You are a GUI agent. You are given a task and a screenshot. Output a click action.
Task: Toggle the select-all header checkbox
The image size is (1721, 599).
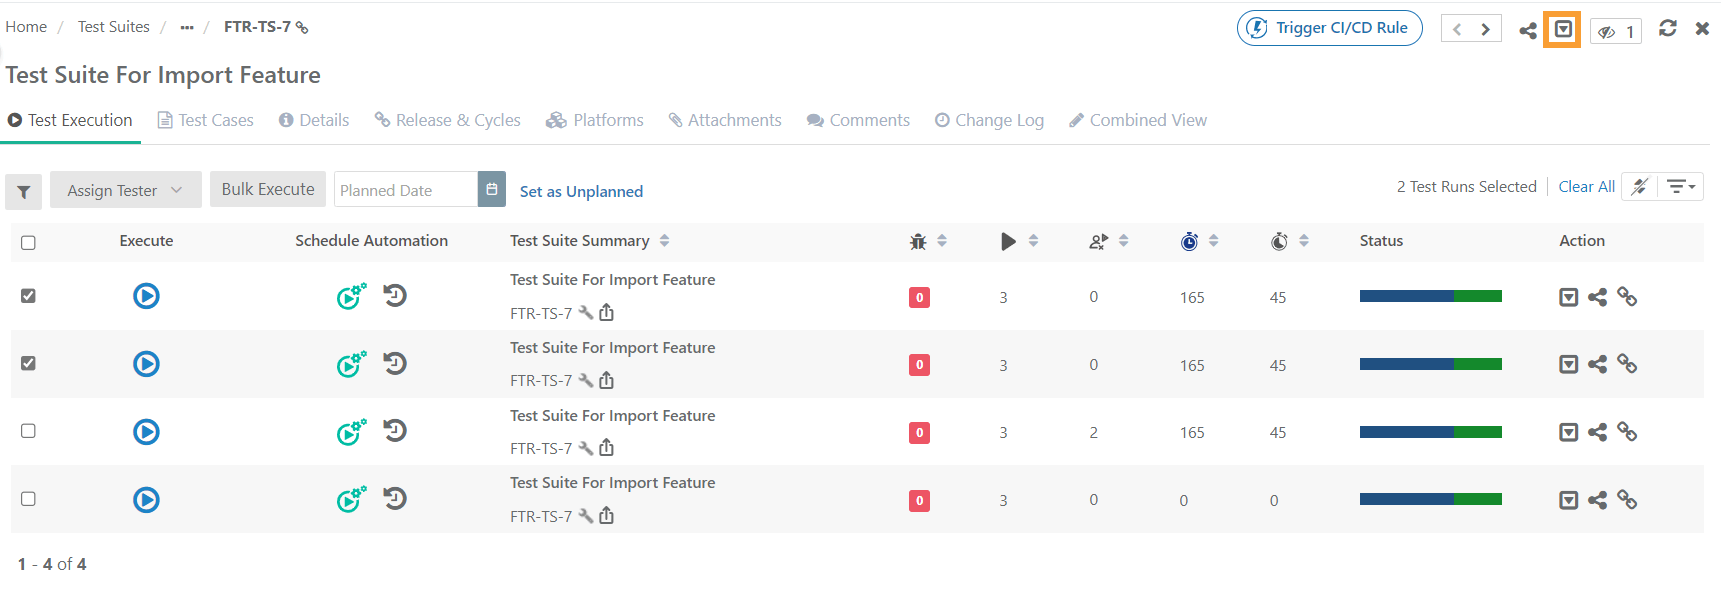28,242
